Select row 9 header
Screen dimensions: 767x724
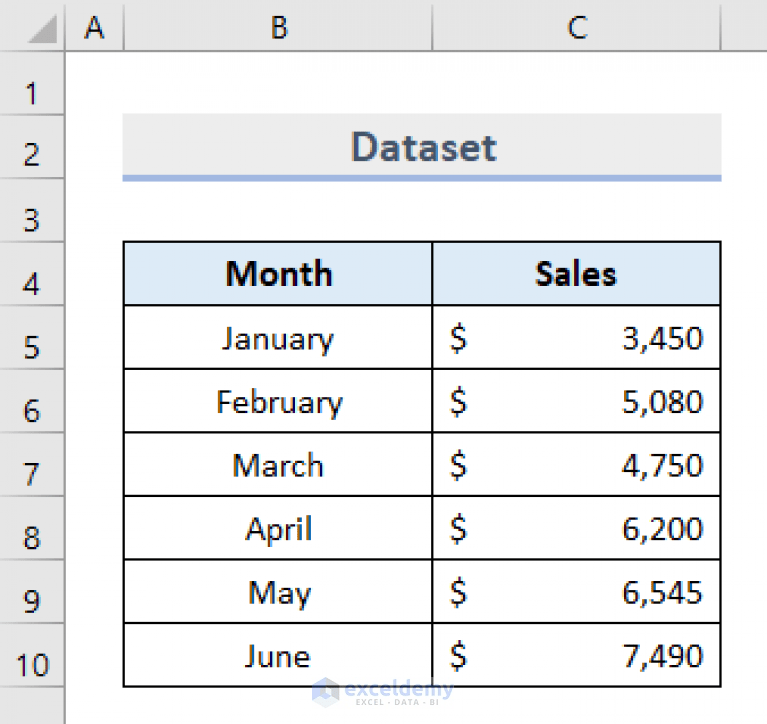pos(32,592)
